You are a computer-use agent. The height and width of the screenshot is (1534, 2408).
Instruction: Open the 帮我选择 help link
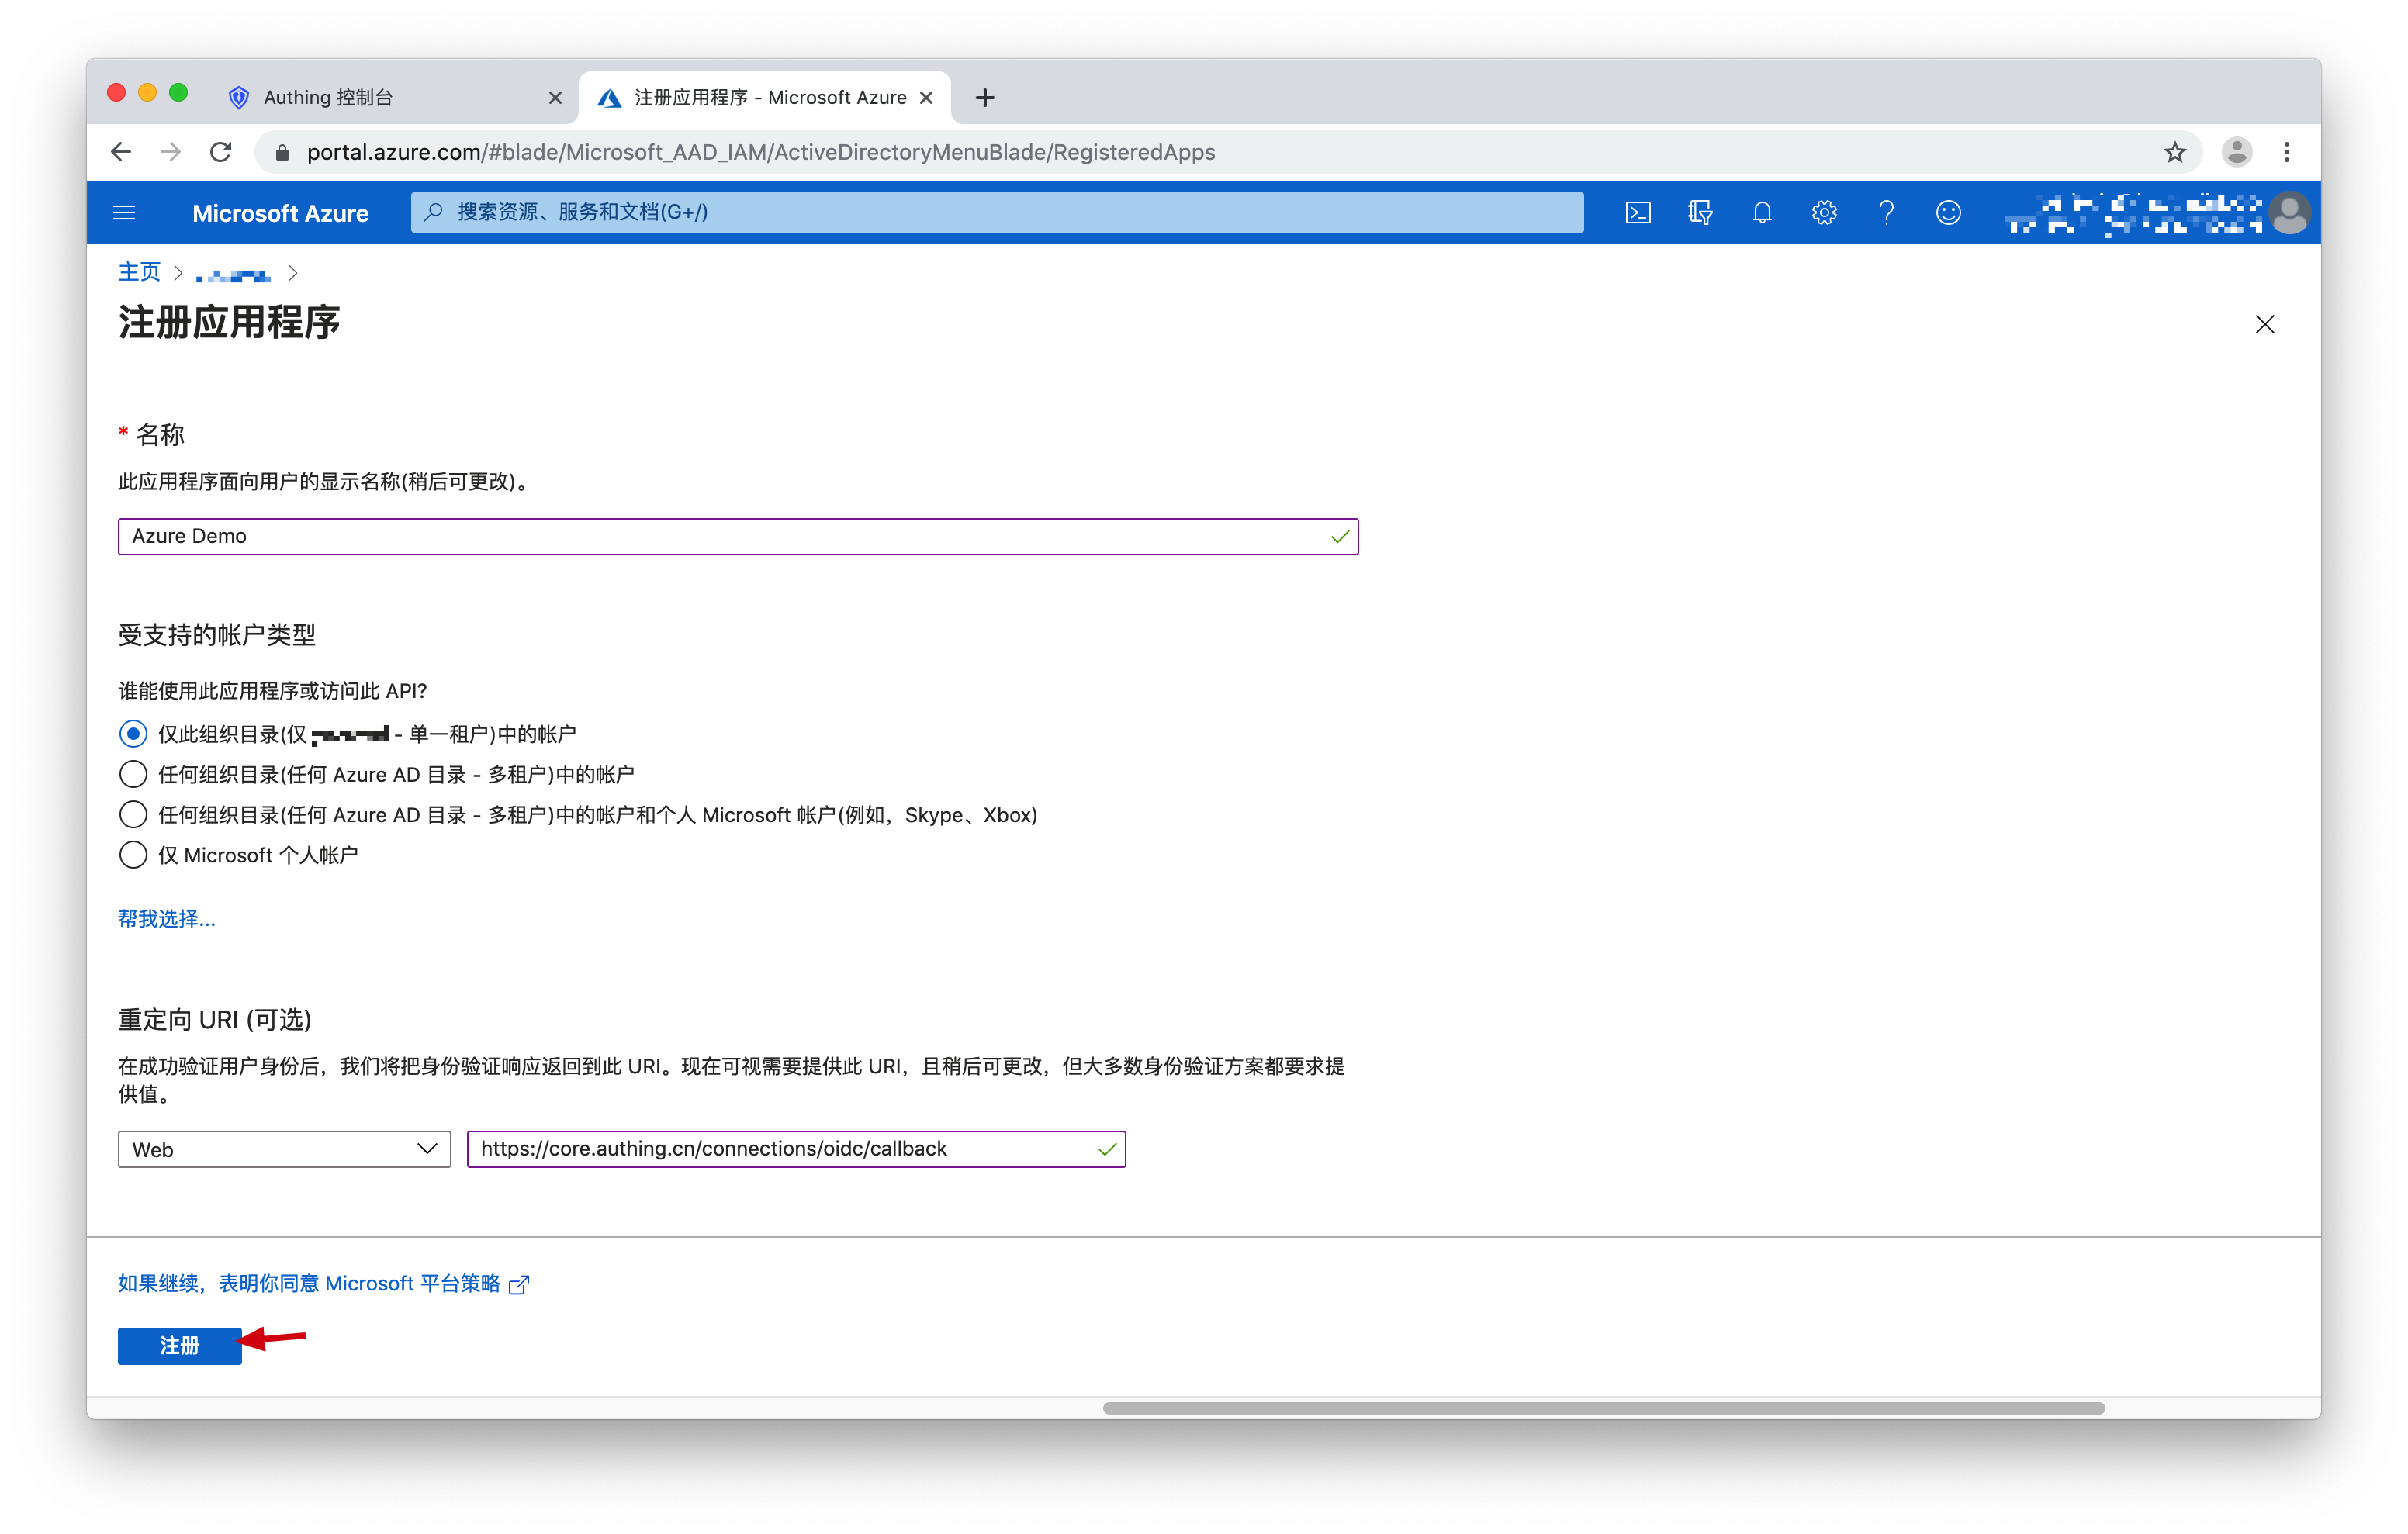click(x=167, y=918)
